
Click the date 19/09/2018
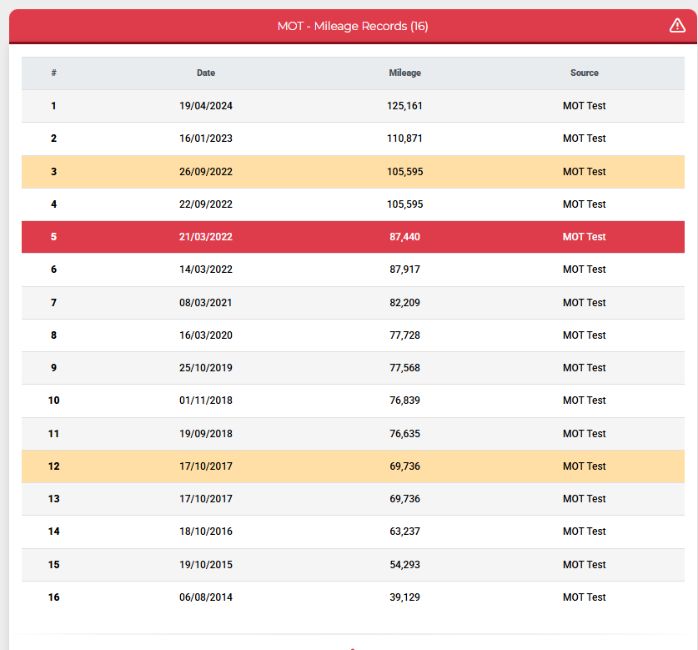point(206,434)
